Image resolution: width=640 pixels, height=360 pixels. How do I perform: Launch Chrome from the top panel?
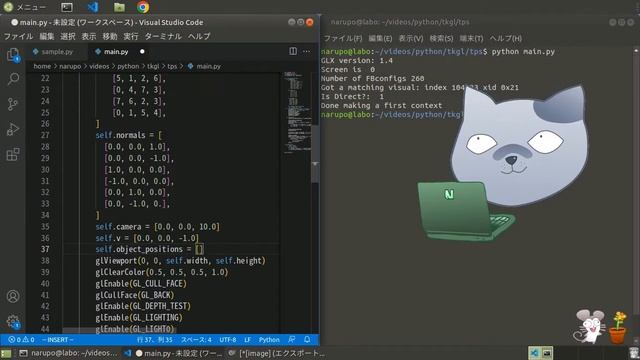(x=143, y=7)
